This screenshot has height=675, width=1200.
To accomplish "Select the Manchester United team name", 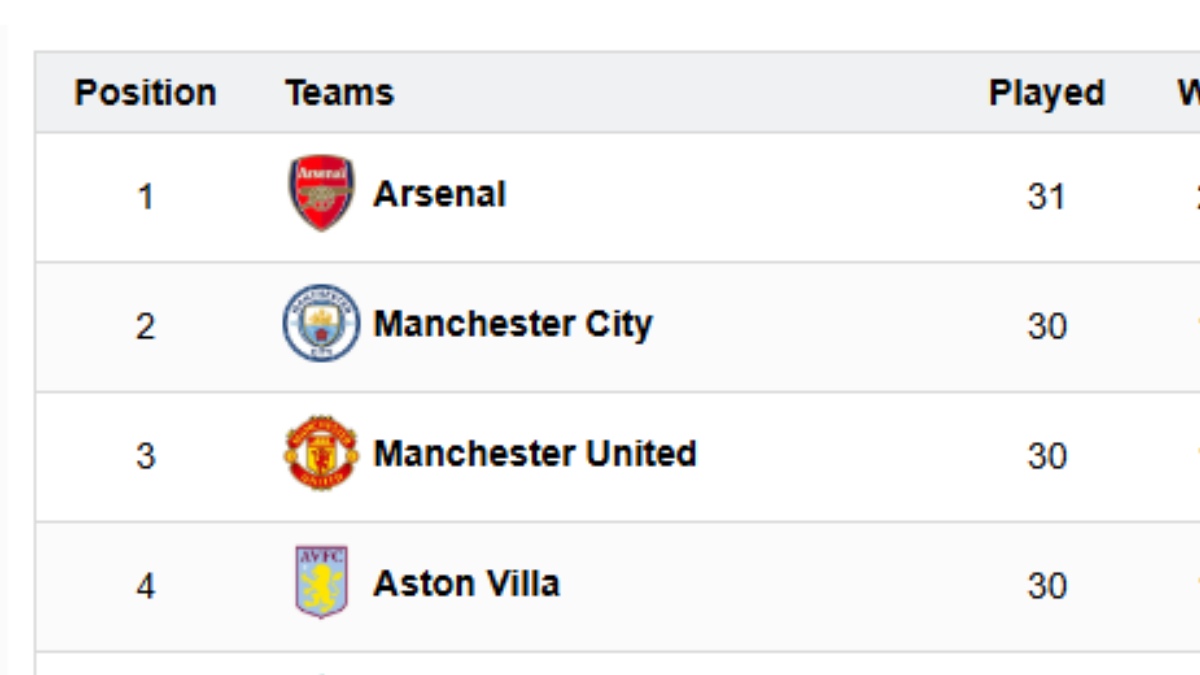I will coord(534,454).
